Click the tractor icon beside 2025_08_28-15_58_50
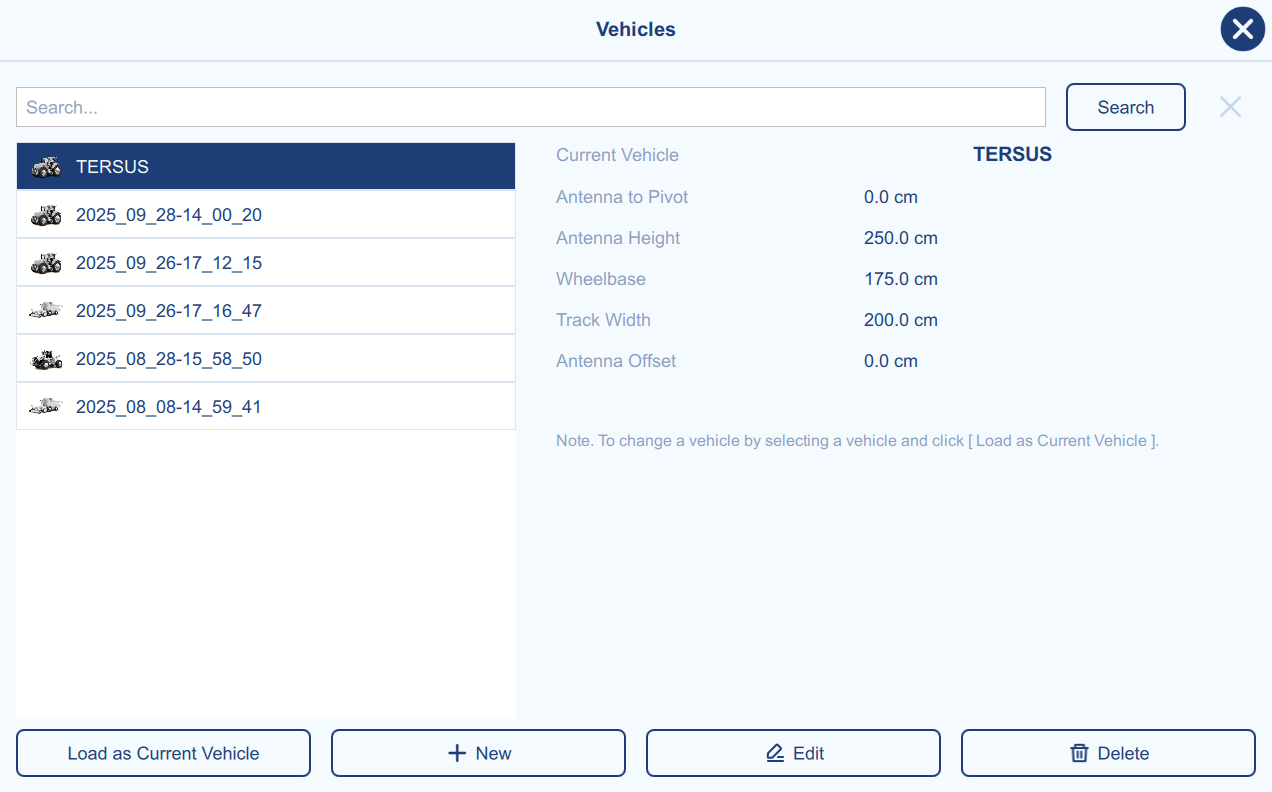This screenshot has width=1272, height=792. [46, 359]
